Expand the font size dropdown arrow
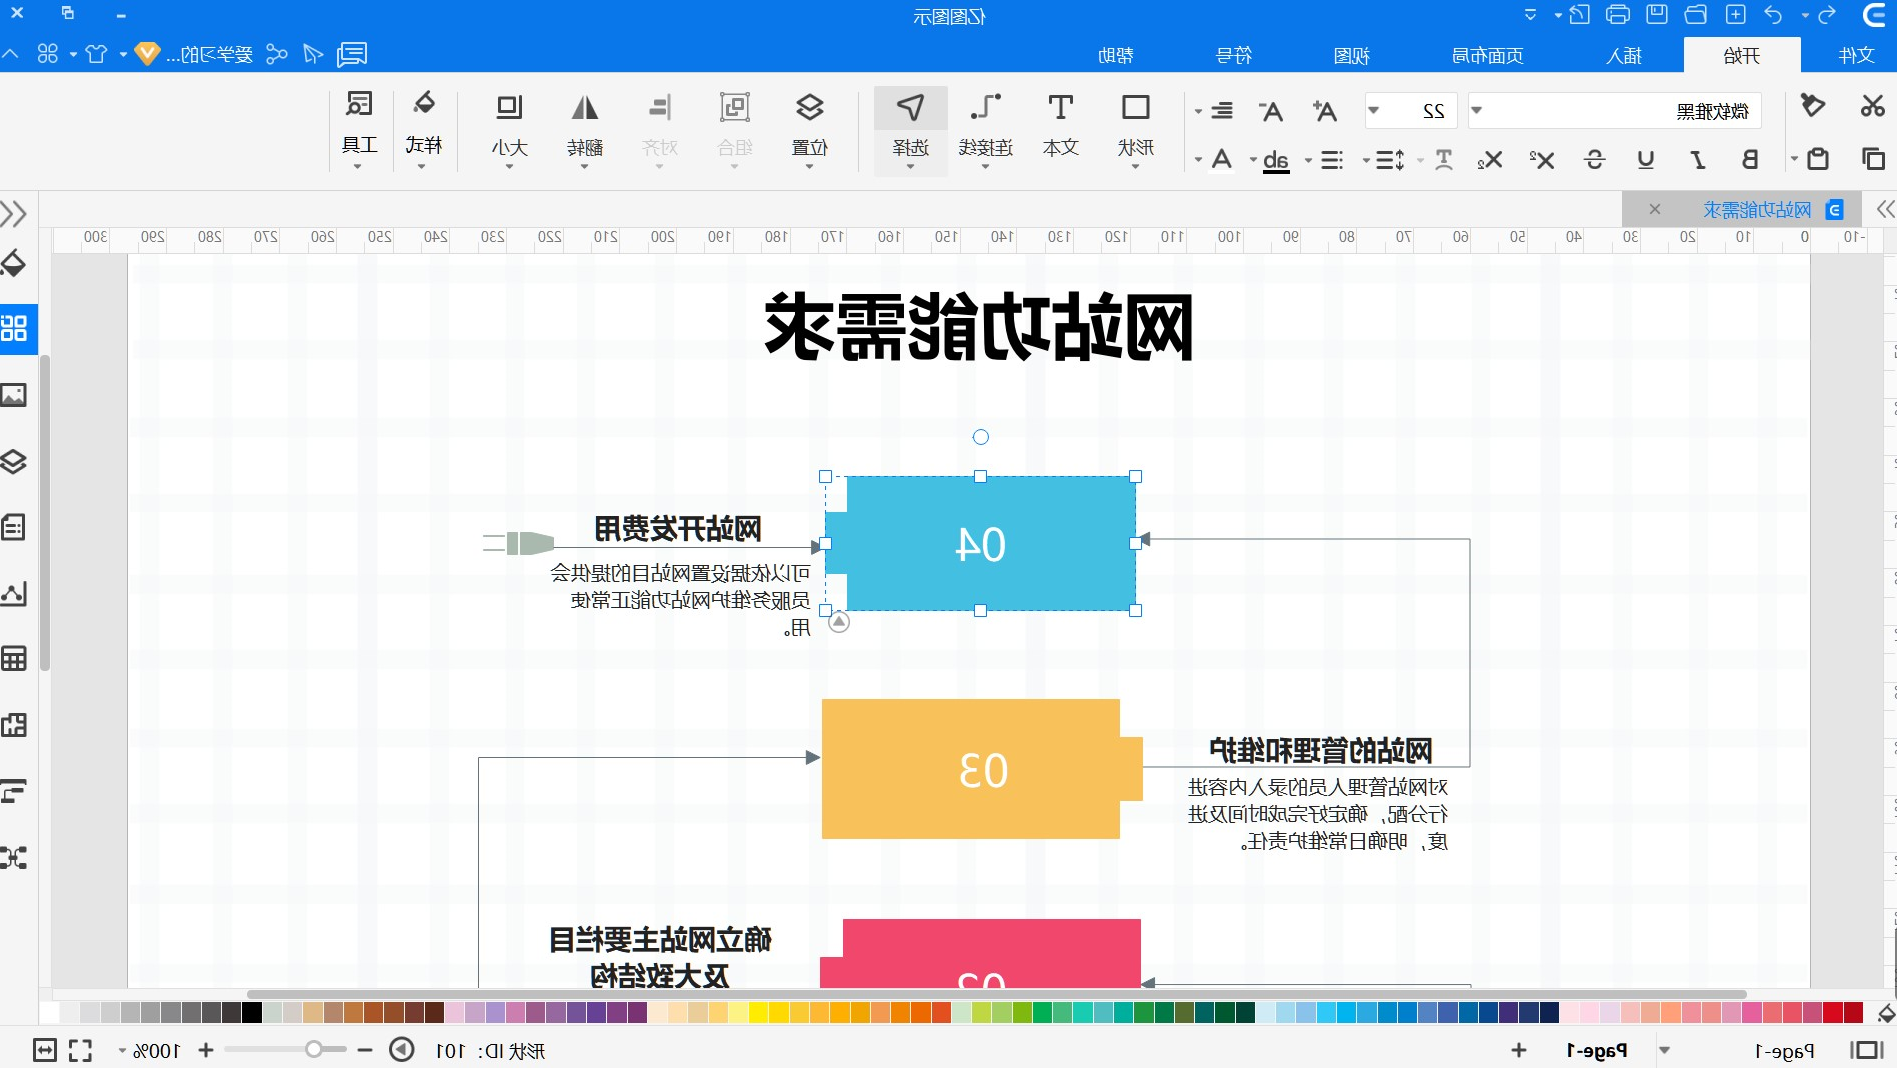Viewport: 1897px width, 1068px height. tap(1374, 110)
